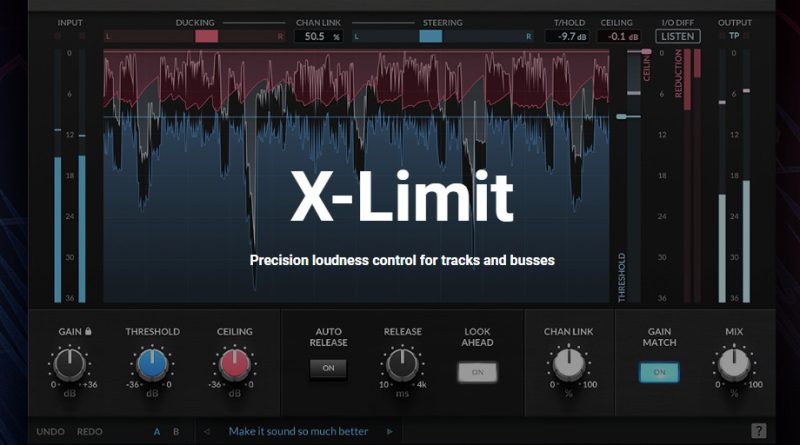800x445 pixels.
Task: Click the vertical ceiling slider handle
Action: point(646,52)
